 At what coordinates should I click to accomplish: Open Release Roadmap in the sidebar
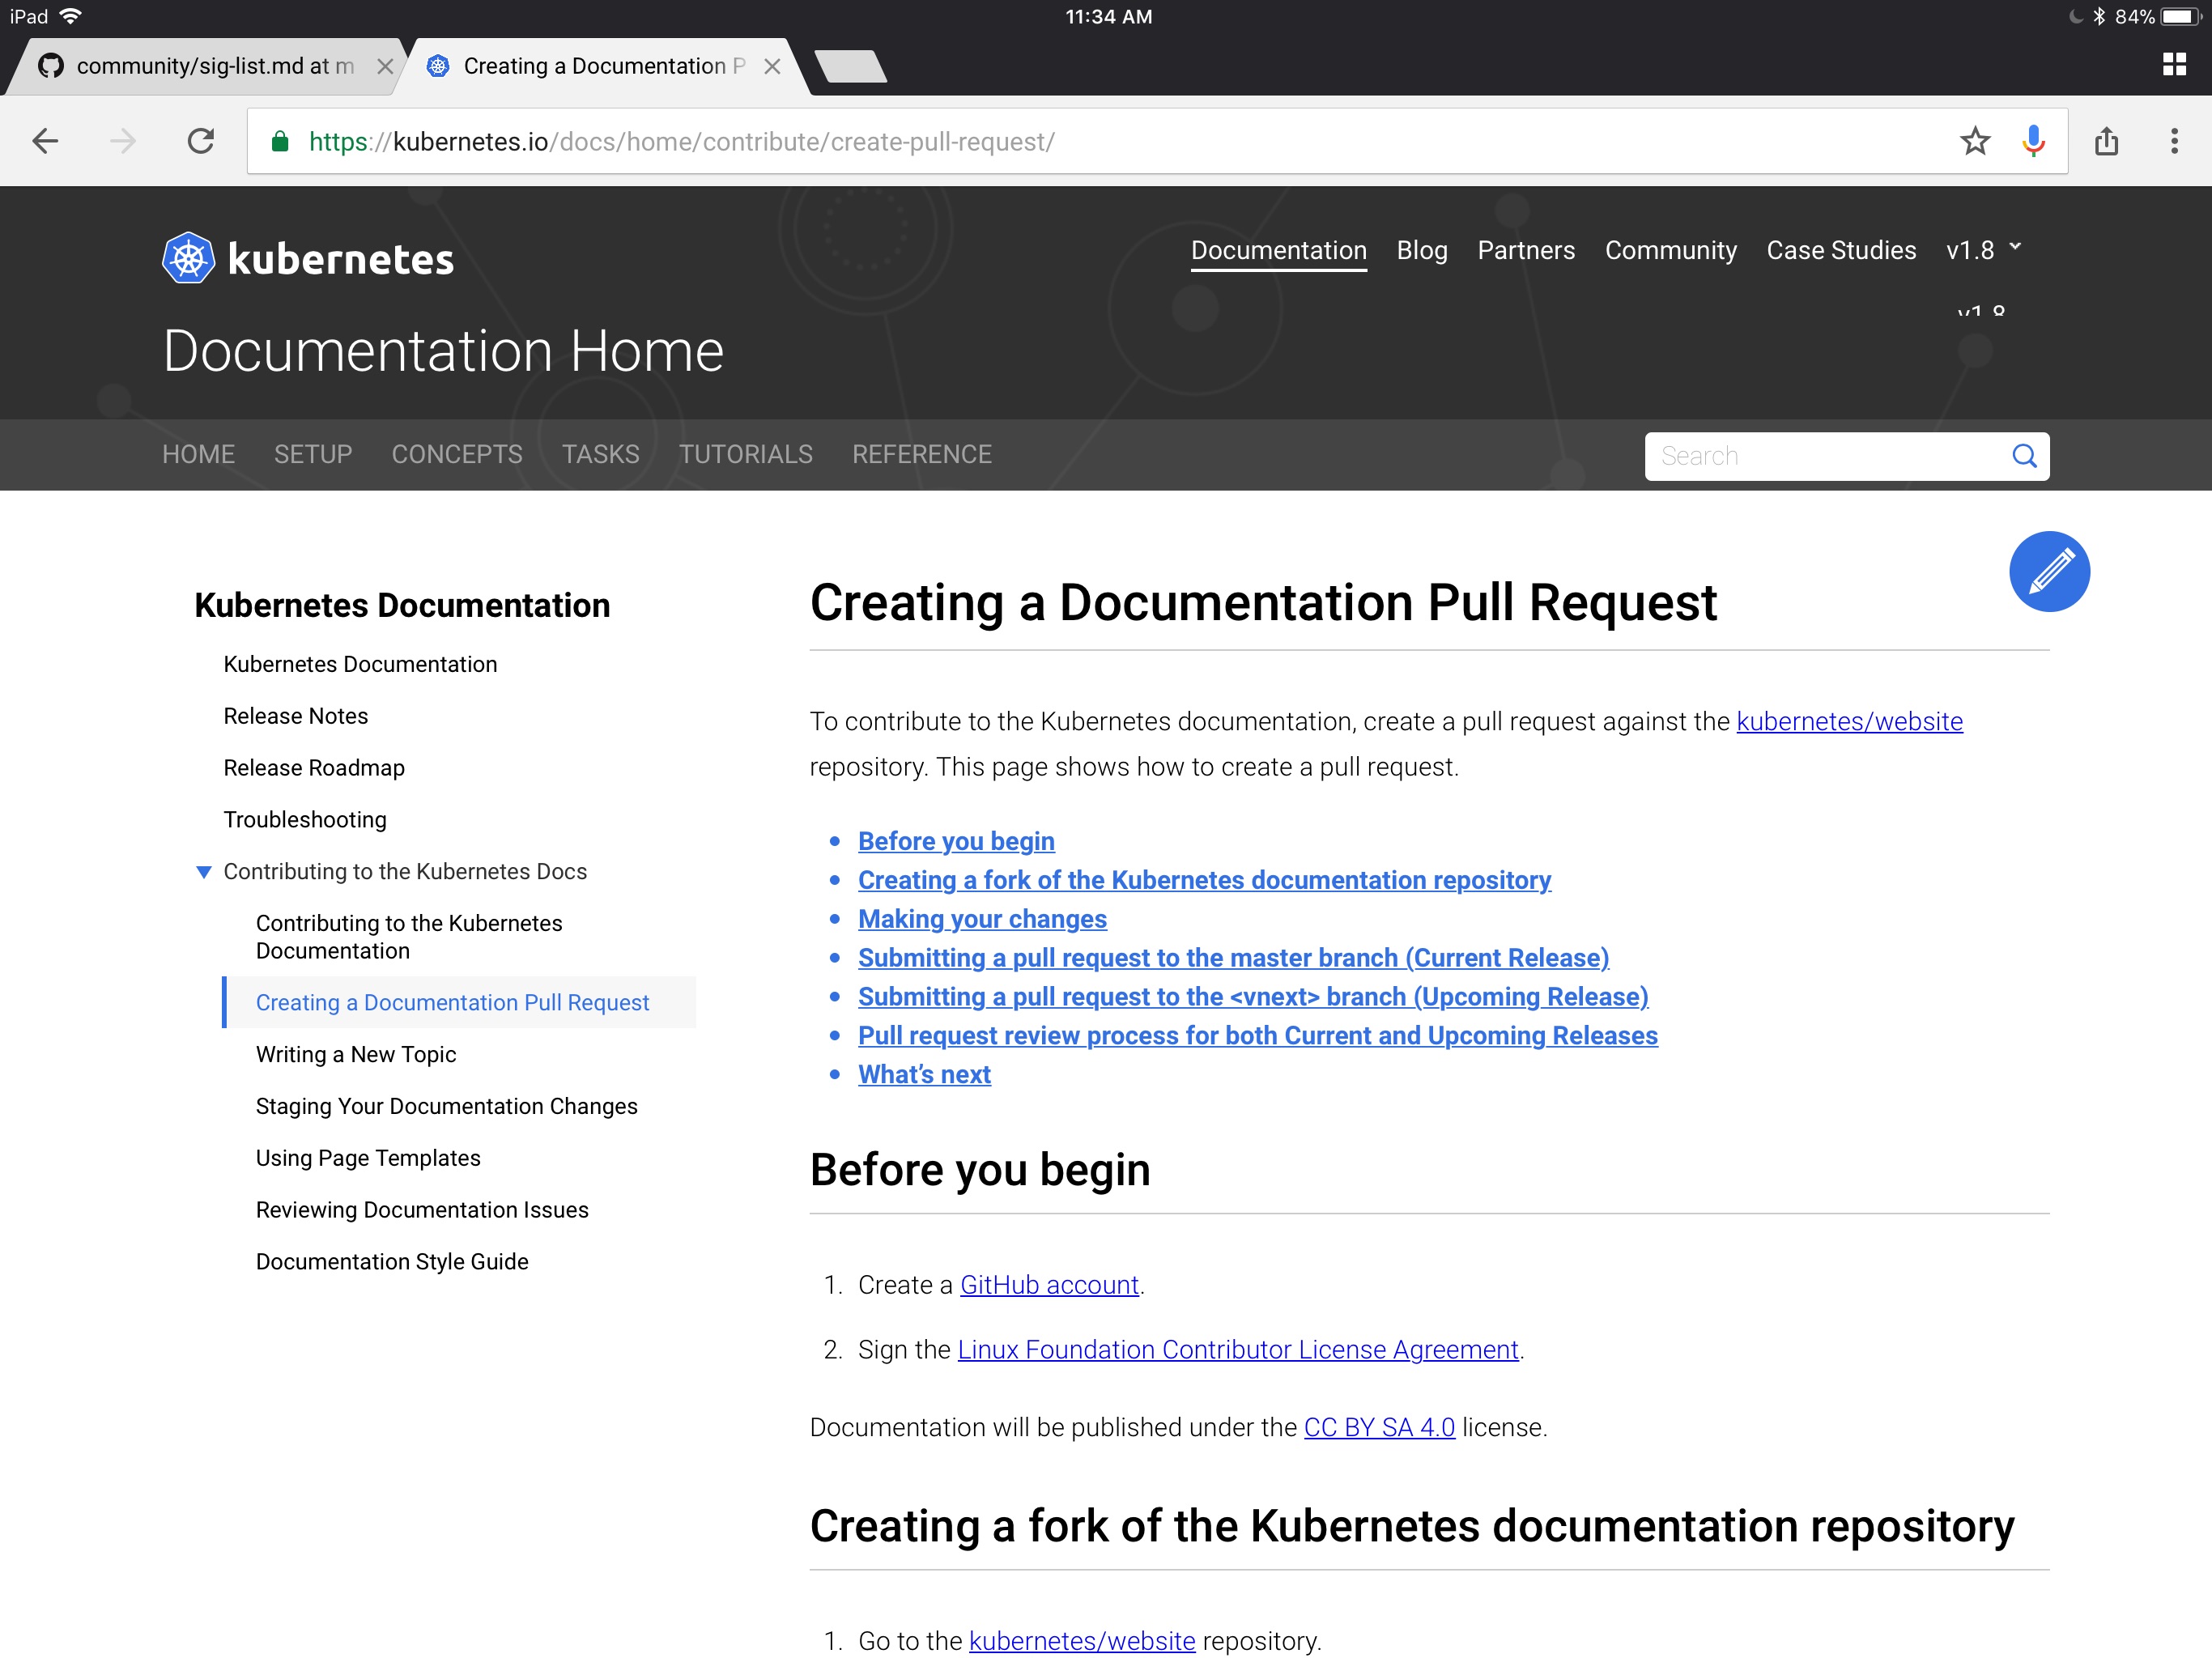(x=314, y=768)
